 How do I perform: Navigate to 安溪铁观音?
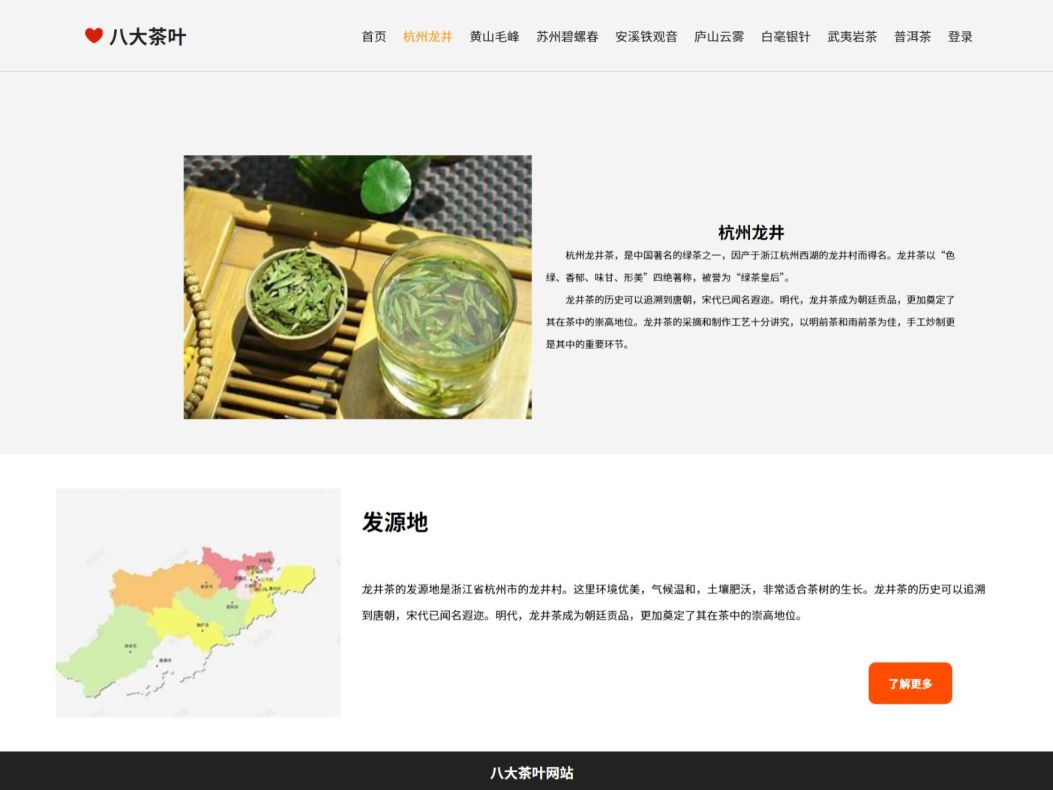[647, 36]
